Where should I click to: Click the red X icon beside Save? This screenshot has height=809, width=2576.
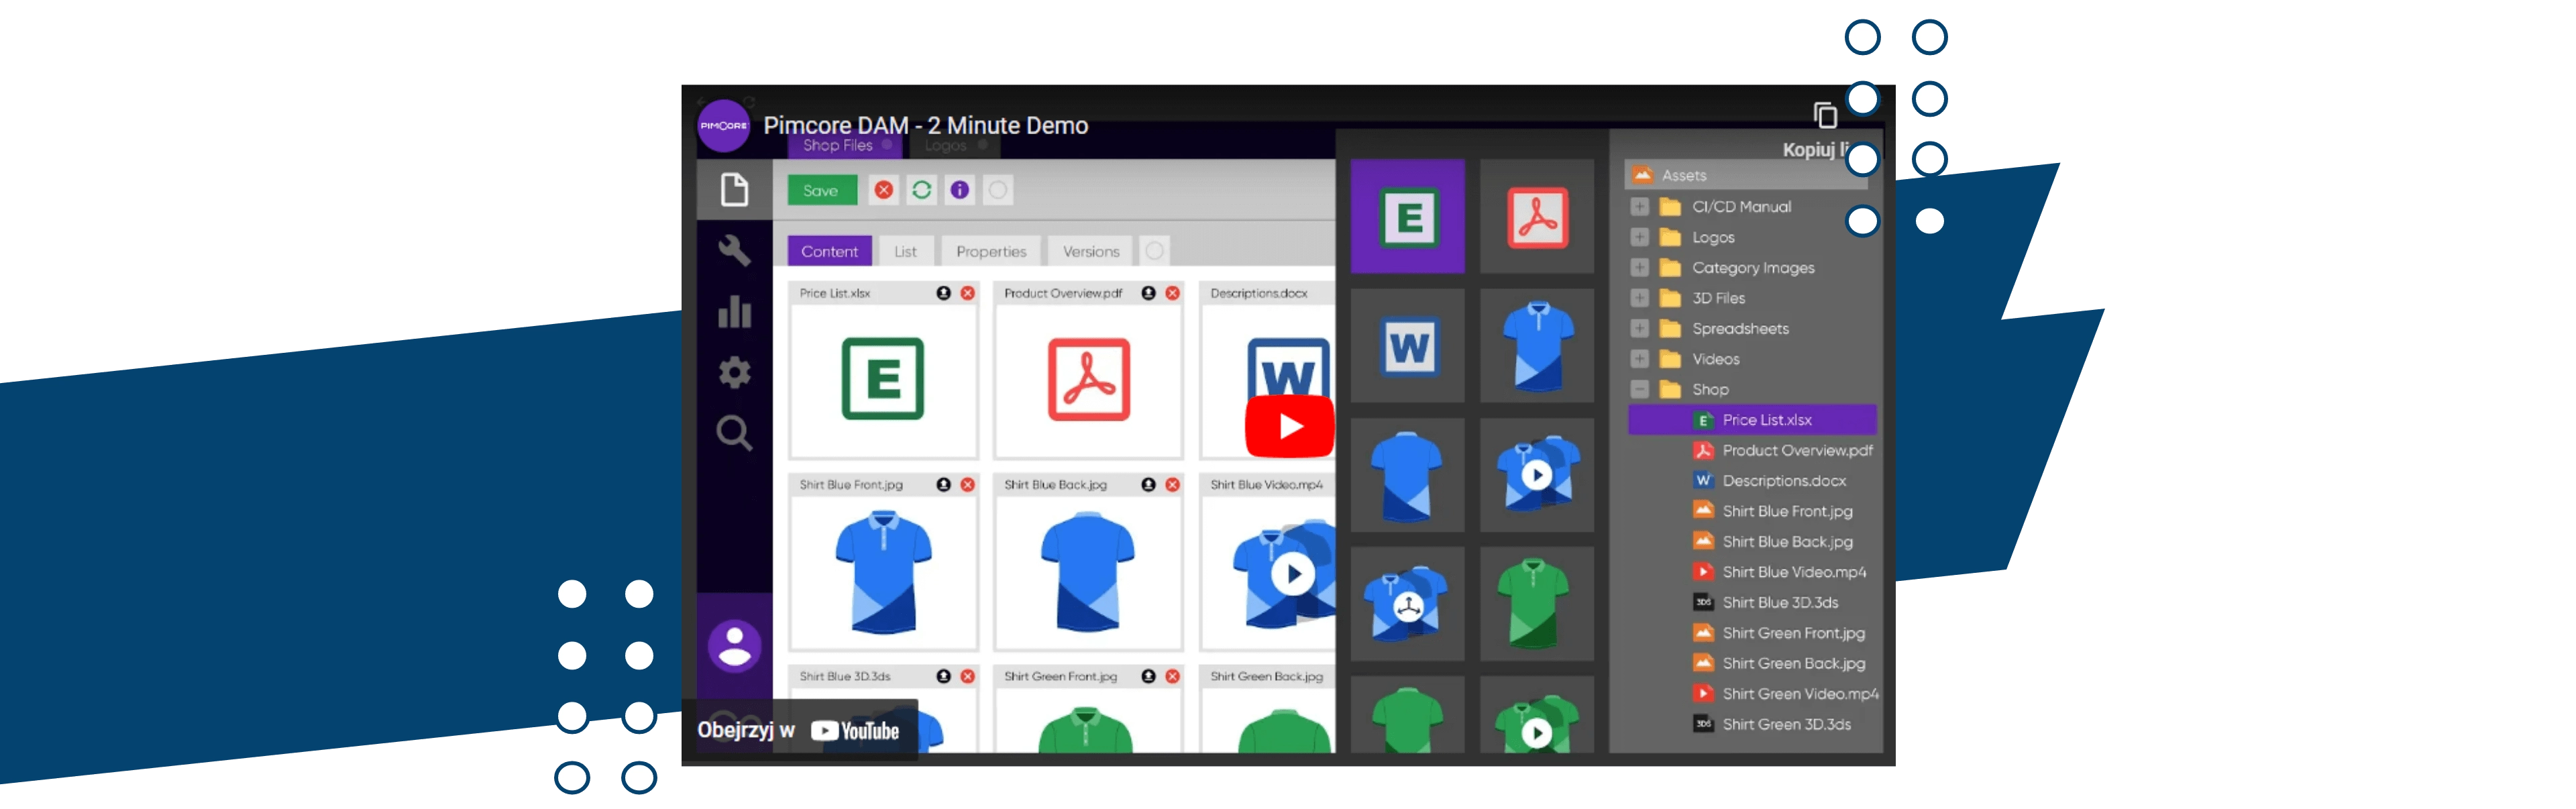tap(884, 190)
